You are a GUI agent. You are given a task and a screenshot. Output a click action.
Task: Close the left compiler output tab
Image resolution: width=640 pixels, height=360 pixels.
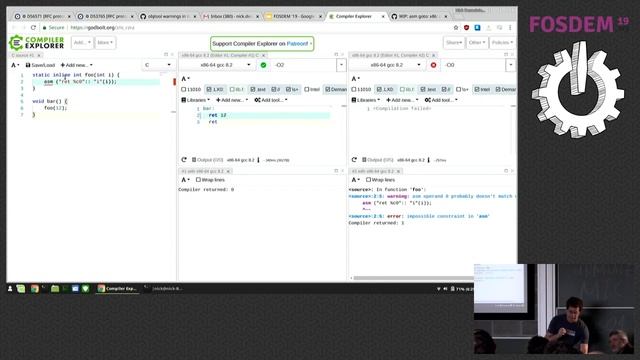[x=228, y=171]
